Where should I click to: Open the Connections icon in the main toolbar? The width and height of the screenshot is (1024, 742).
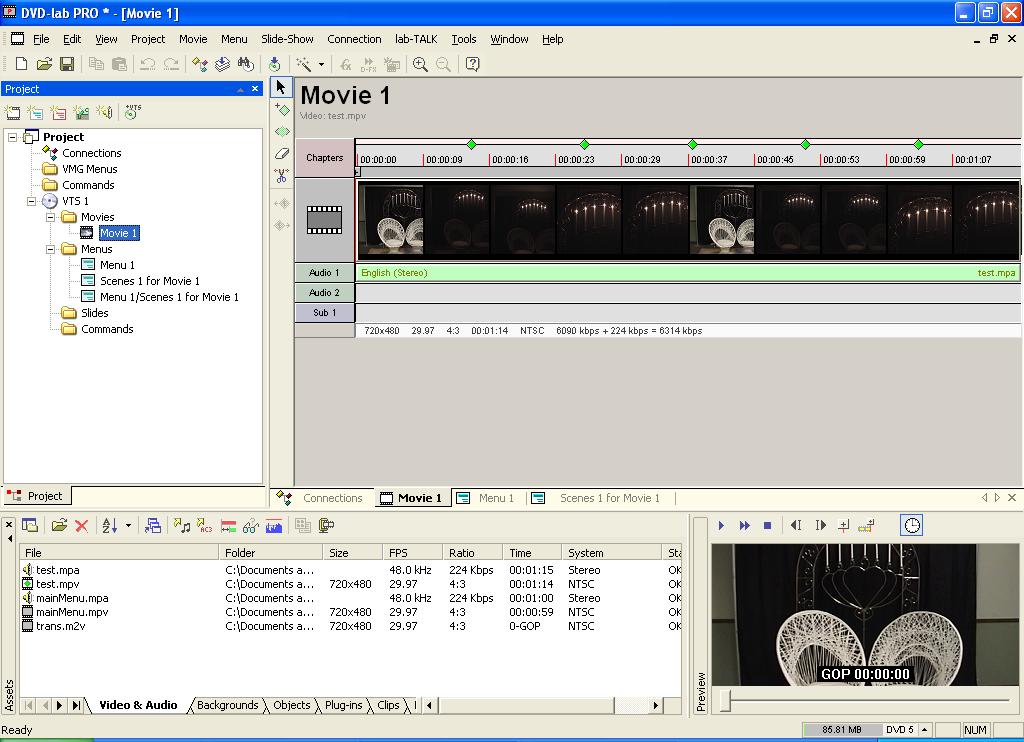pyautogui.click(x=200, y=64)
